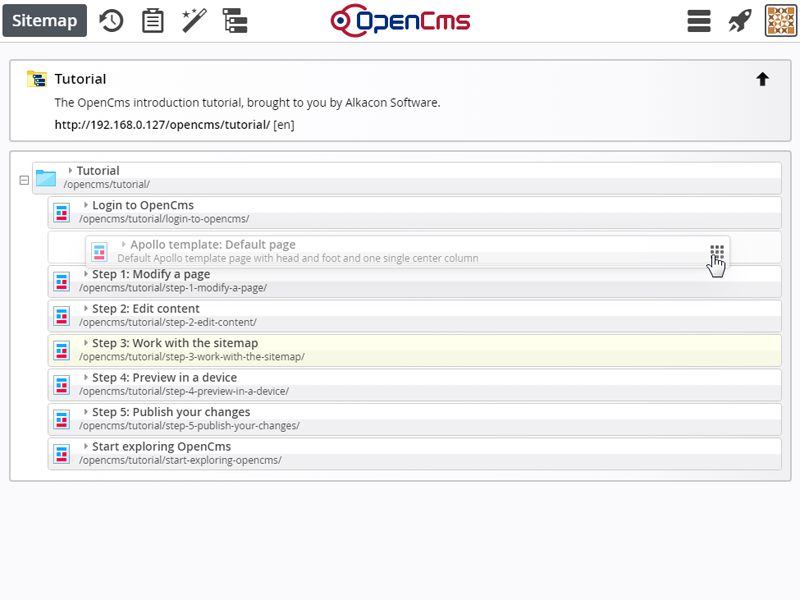The image size is (800, 600).
Task: Click the OpenCms logo
Action: (401, 21)
